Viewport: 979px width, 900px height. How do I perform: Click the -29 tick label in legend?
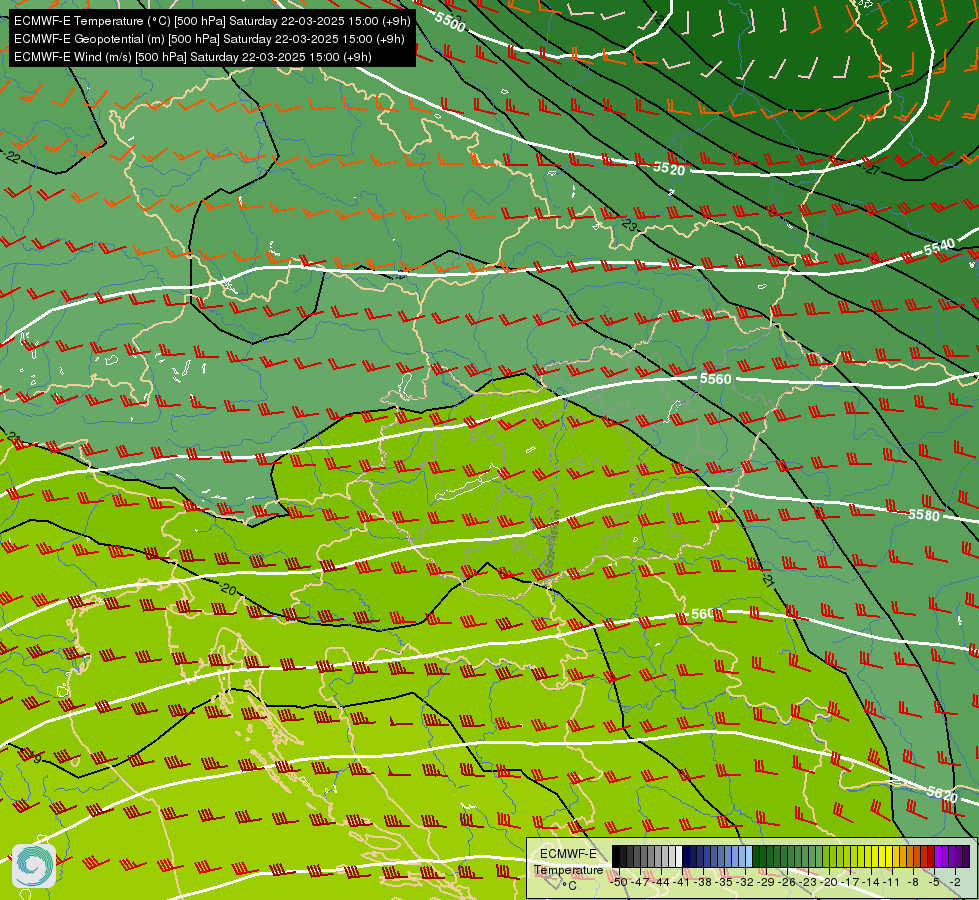(765, 882)
